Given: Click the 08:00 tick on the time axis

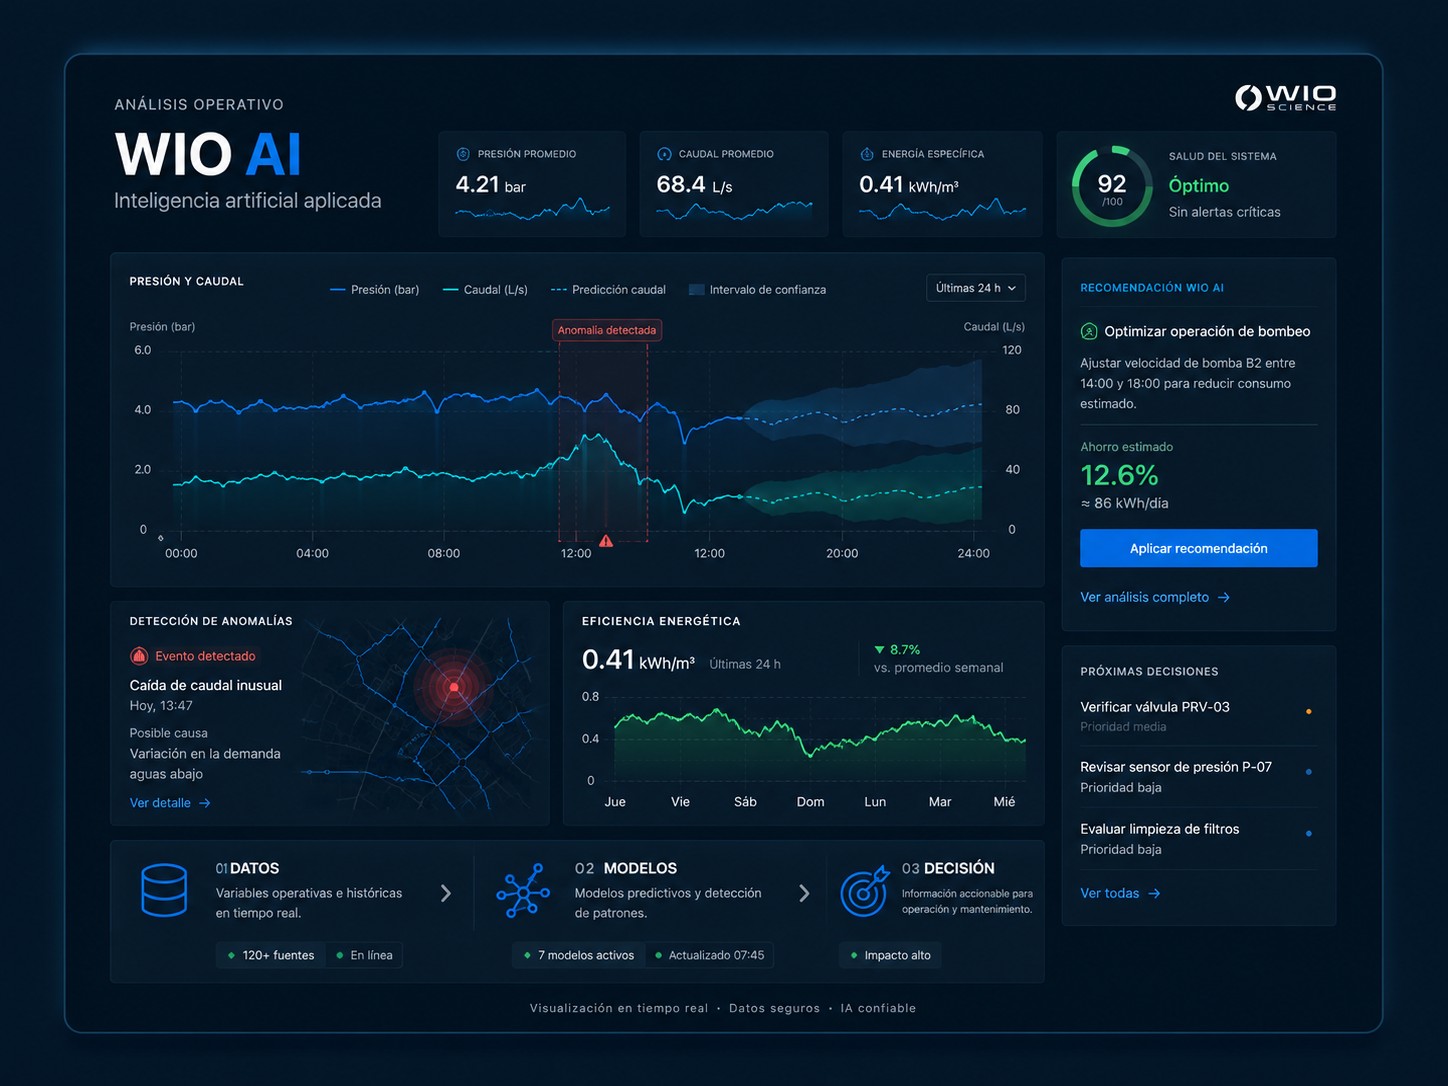Looking at the screenshot, I should coord(444,553).
